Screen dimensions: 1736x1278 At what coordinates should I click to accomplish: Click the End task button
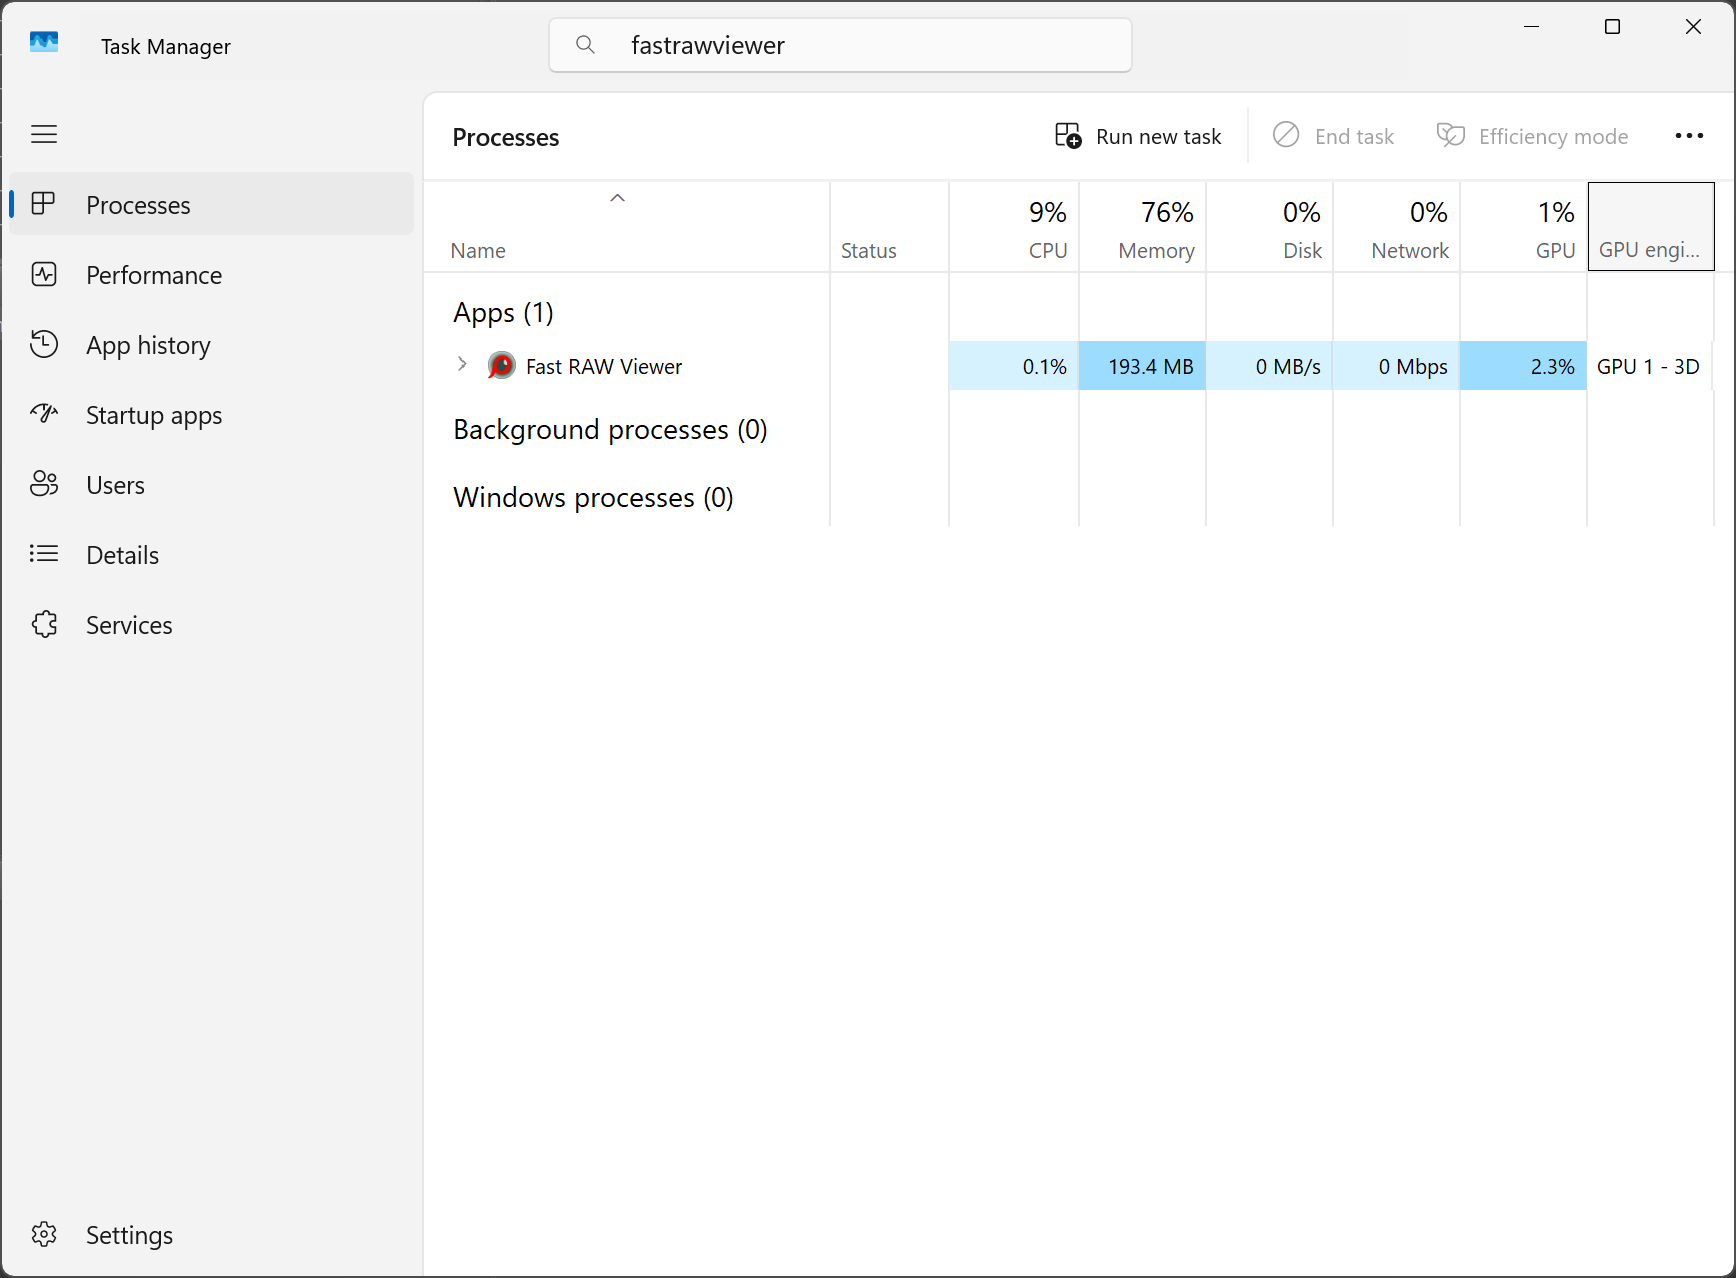1333,136
